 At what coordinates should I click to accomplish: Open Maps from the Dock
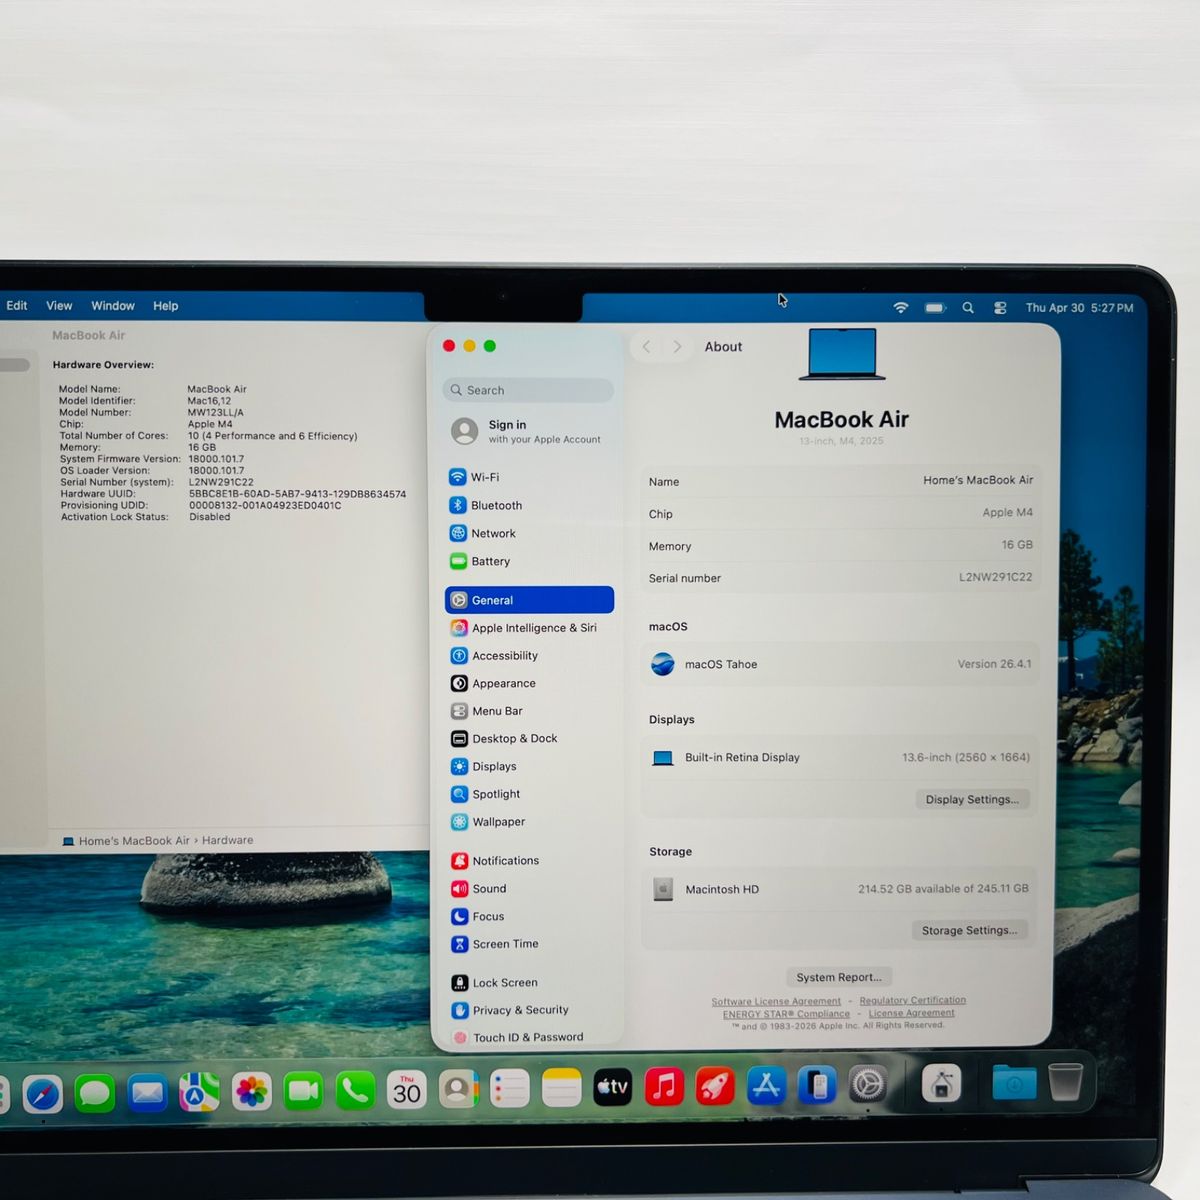[199, 1092]
